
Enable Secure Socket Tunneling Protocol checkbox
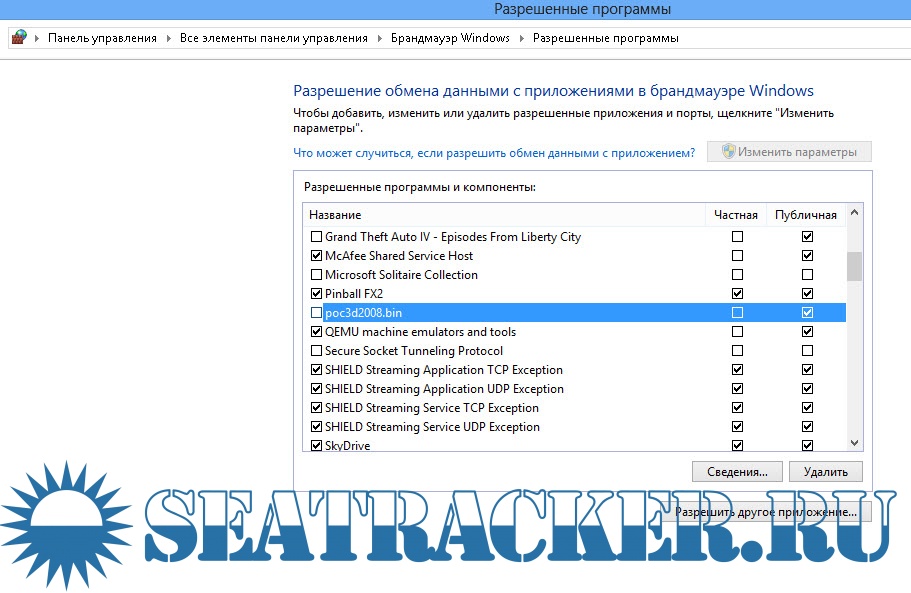pos(317,351)
